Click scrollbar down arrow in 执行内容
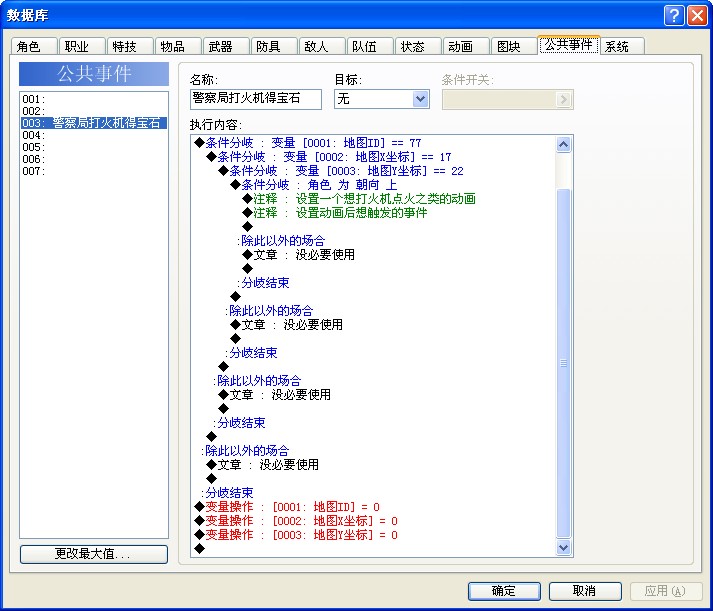This screenshot has width=713, height=611. coord(563,547)
